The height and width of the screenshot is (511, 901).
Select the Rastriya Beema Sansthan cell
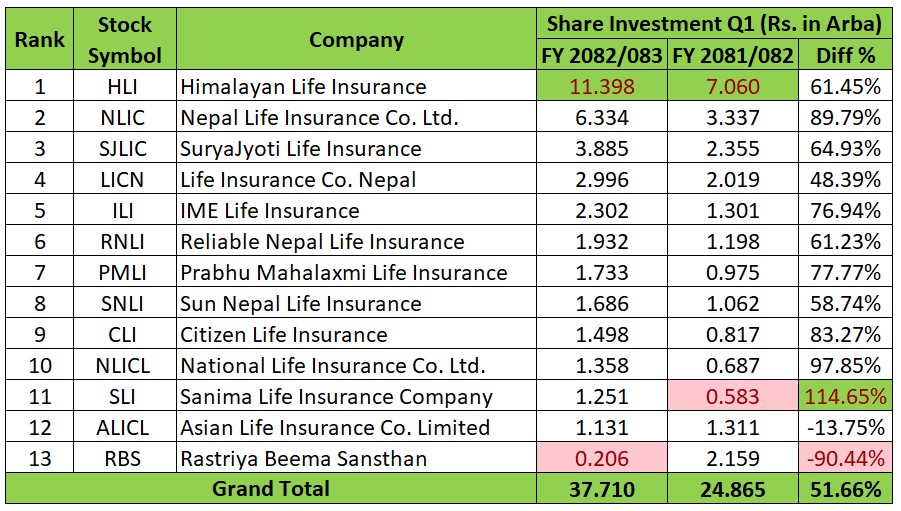[x=356, y=458]
